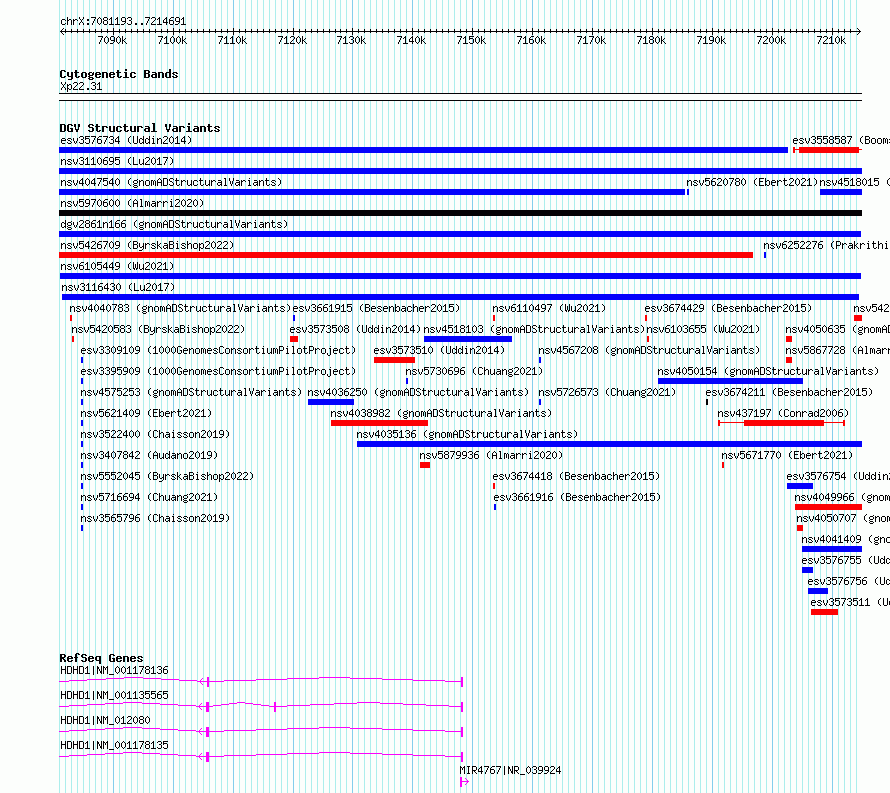This screenshot has height=793, width=890.
Task: Open nsv5671770 (Ebert2021) label
Action: [787, 455]
